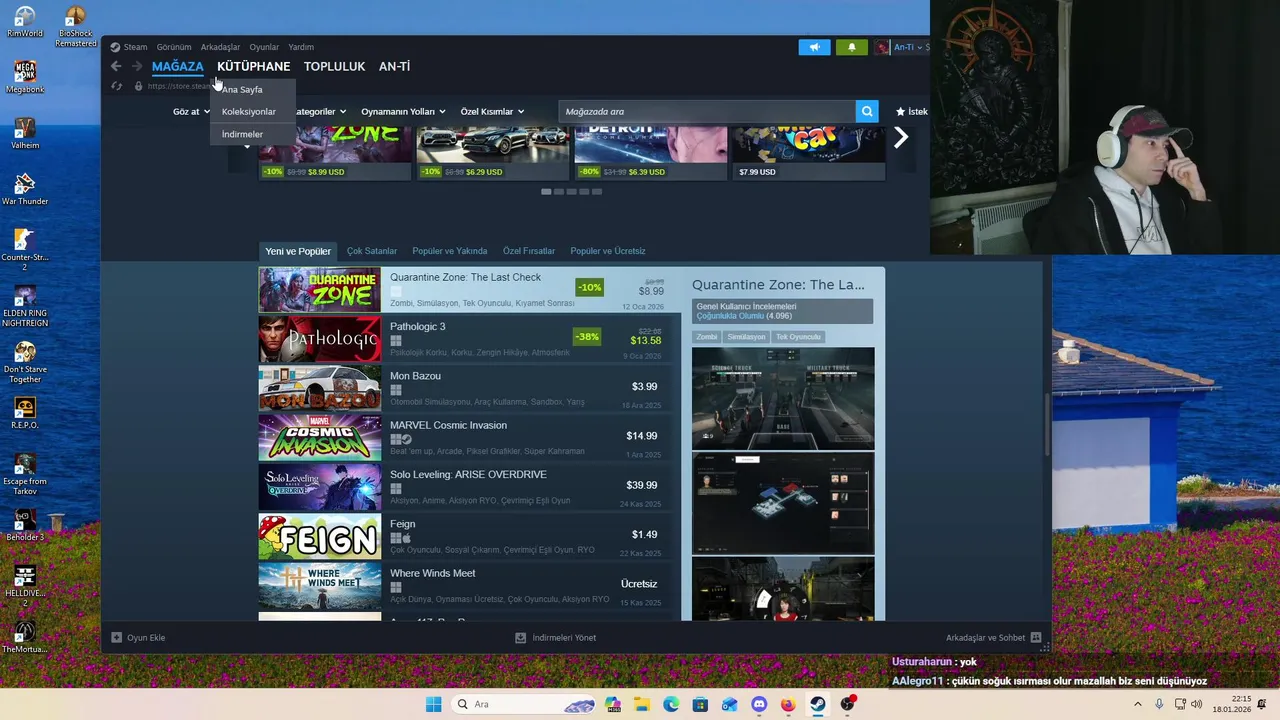Open Megabonk desktop shortcut

[x=25, y=78]
